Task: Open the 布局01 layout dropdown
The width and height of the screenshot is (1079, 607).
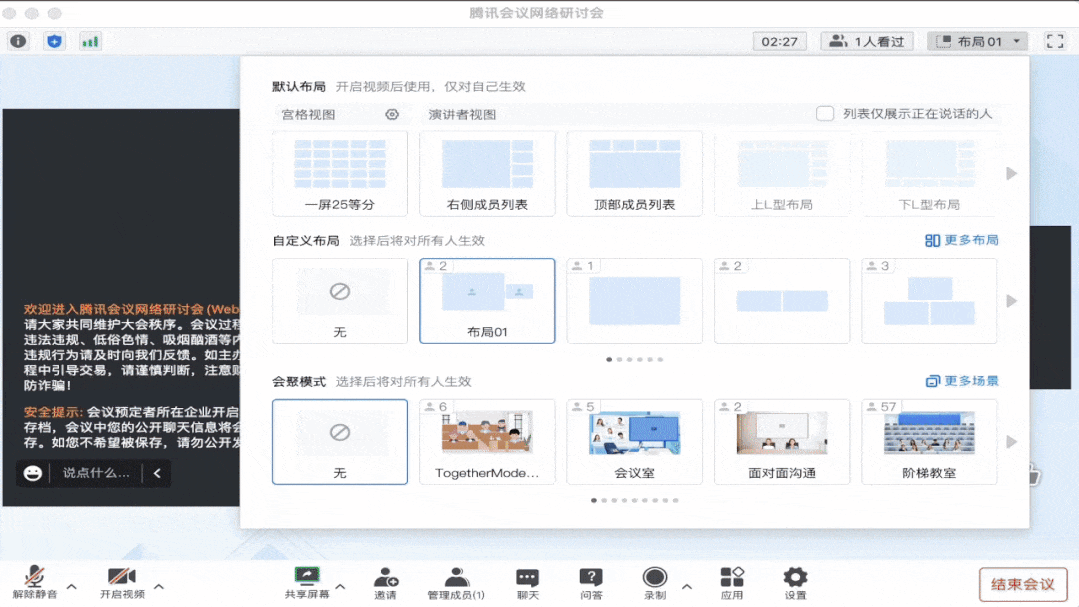Action: coord(978,41)
